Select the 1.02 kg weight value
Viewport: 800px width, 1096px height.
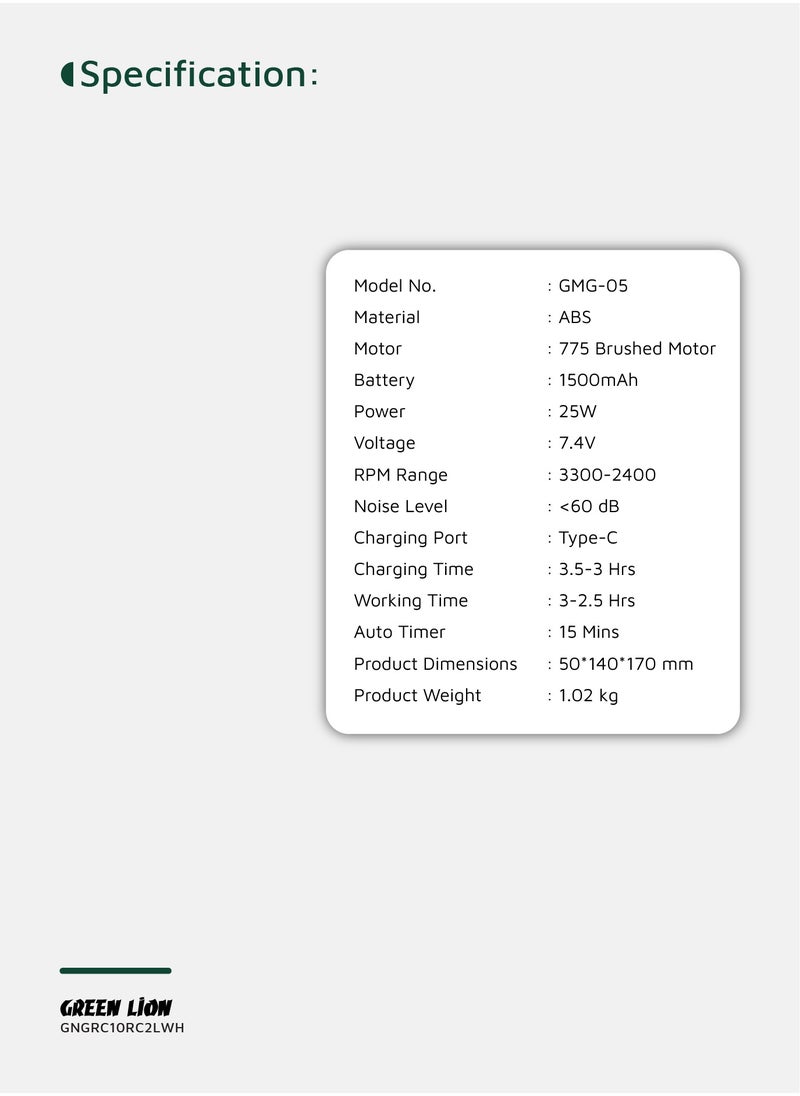coord(588,695)
